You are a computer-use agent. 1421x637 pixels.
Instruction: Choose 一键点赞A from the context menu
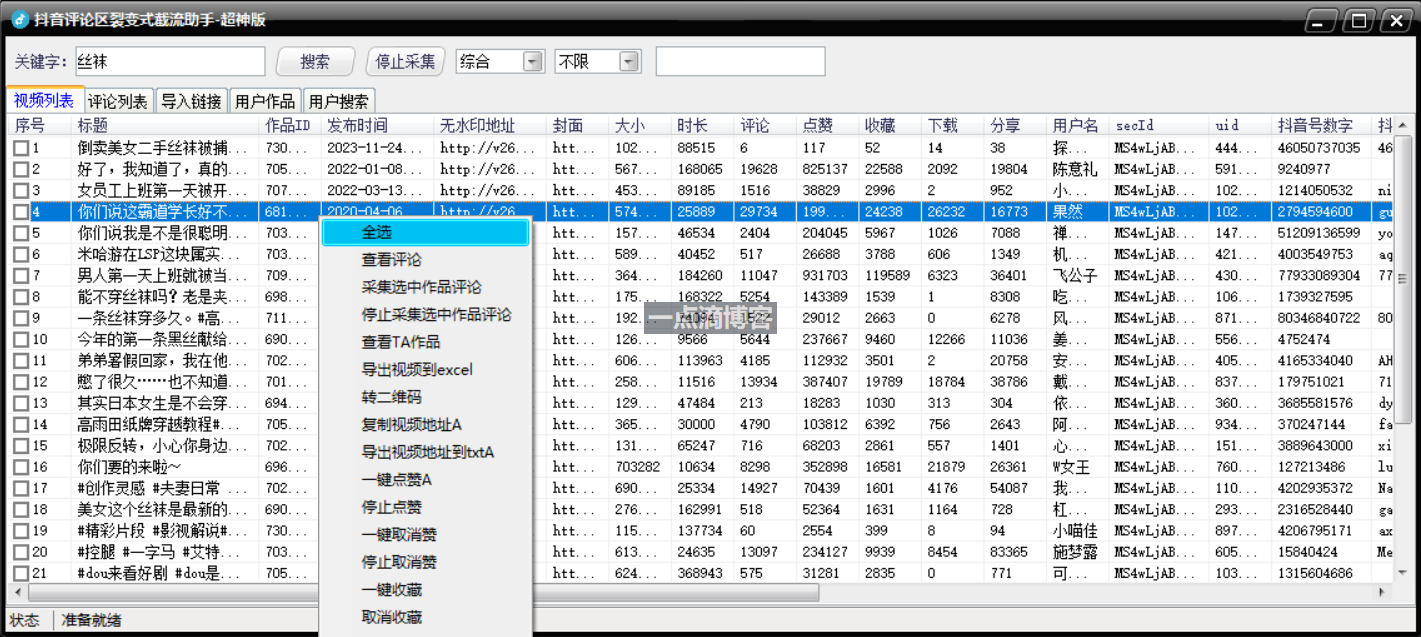[x=425, y=480]
